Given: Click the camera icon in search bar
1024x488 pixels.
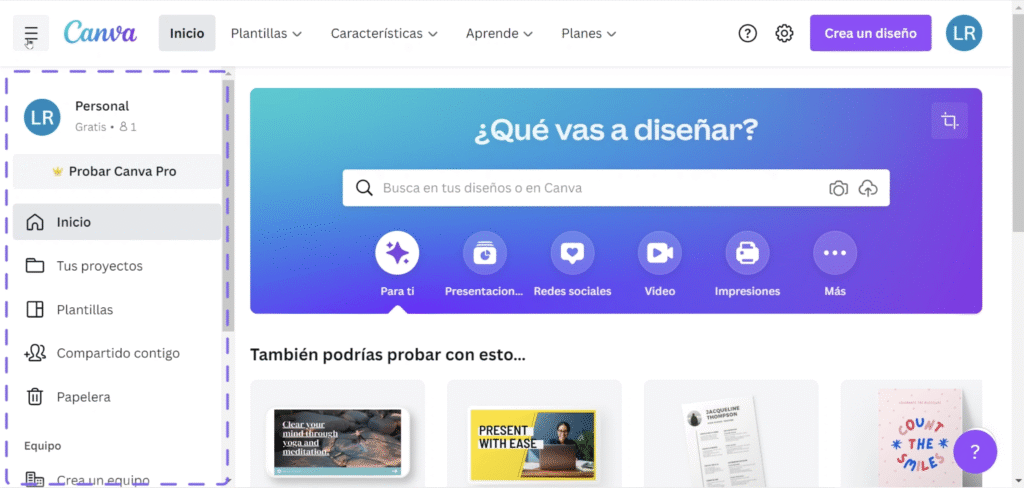Looking at the screenshot, I should tap(838, 188).
